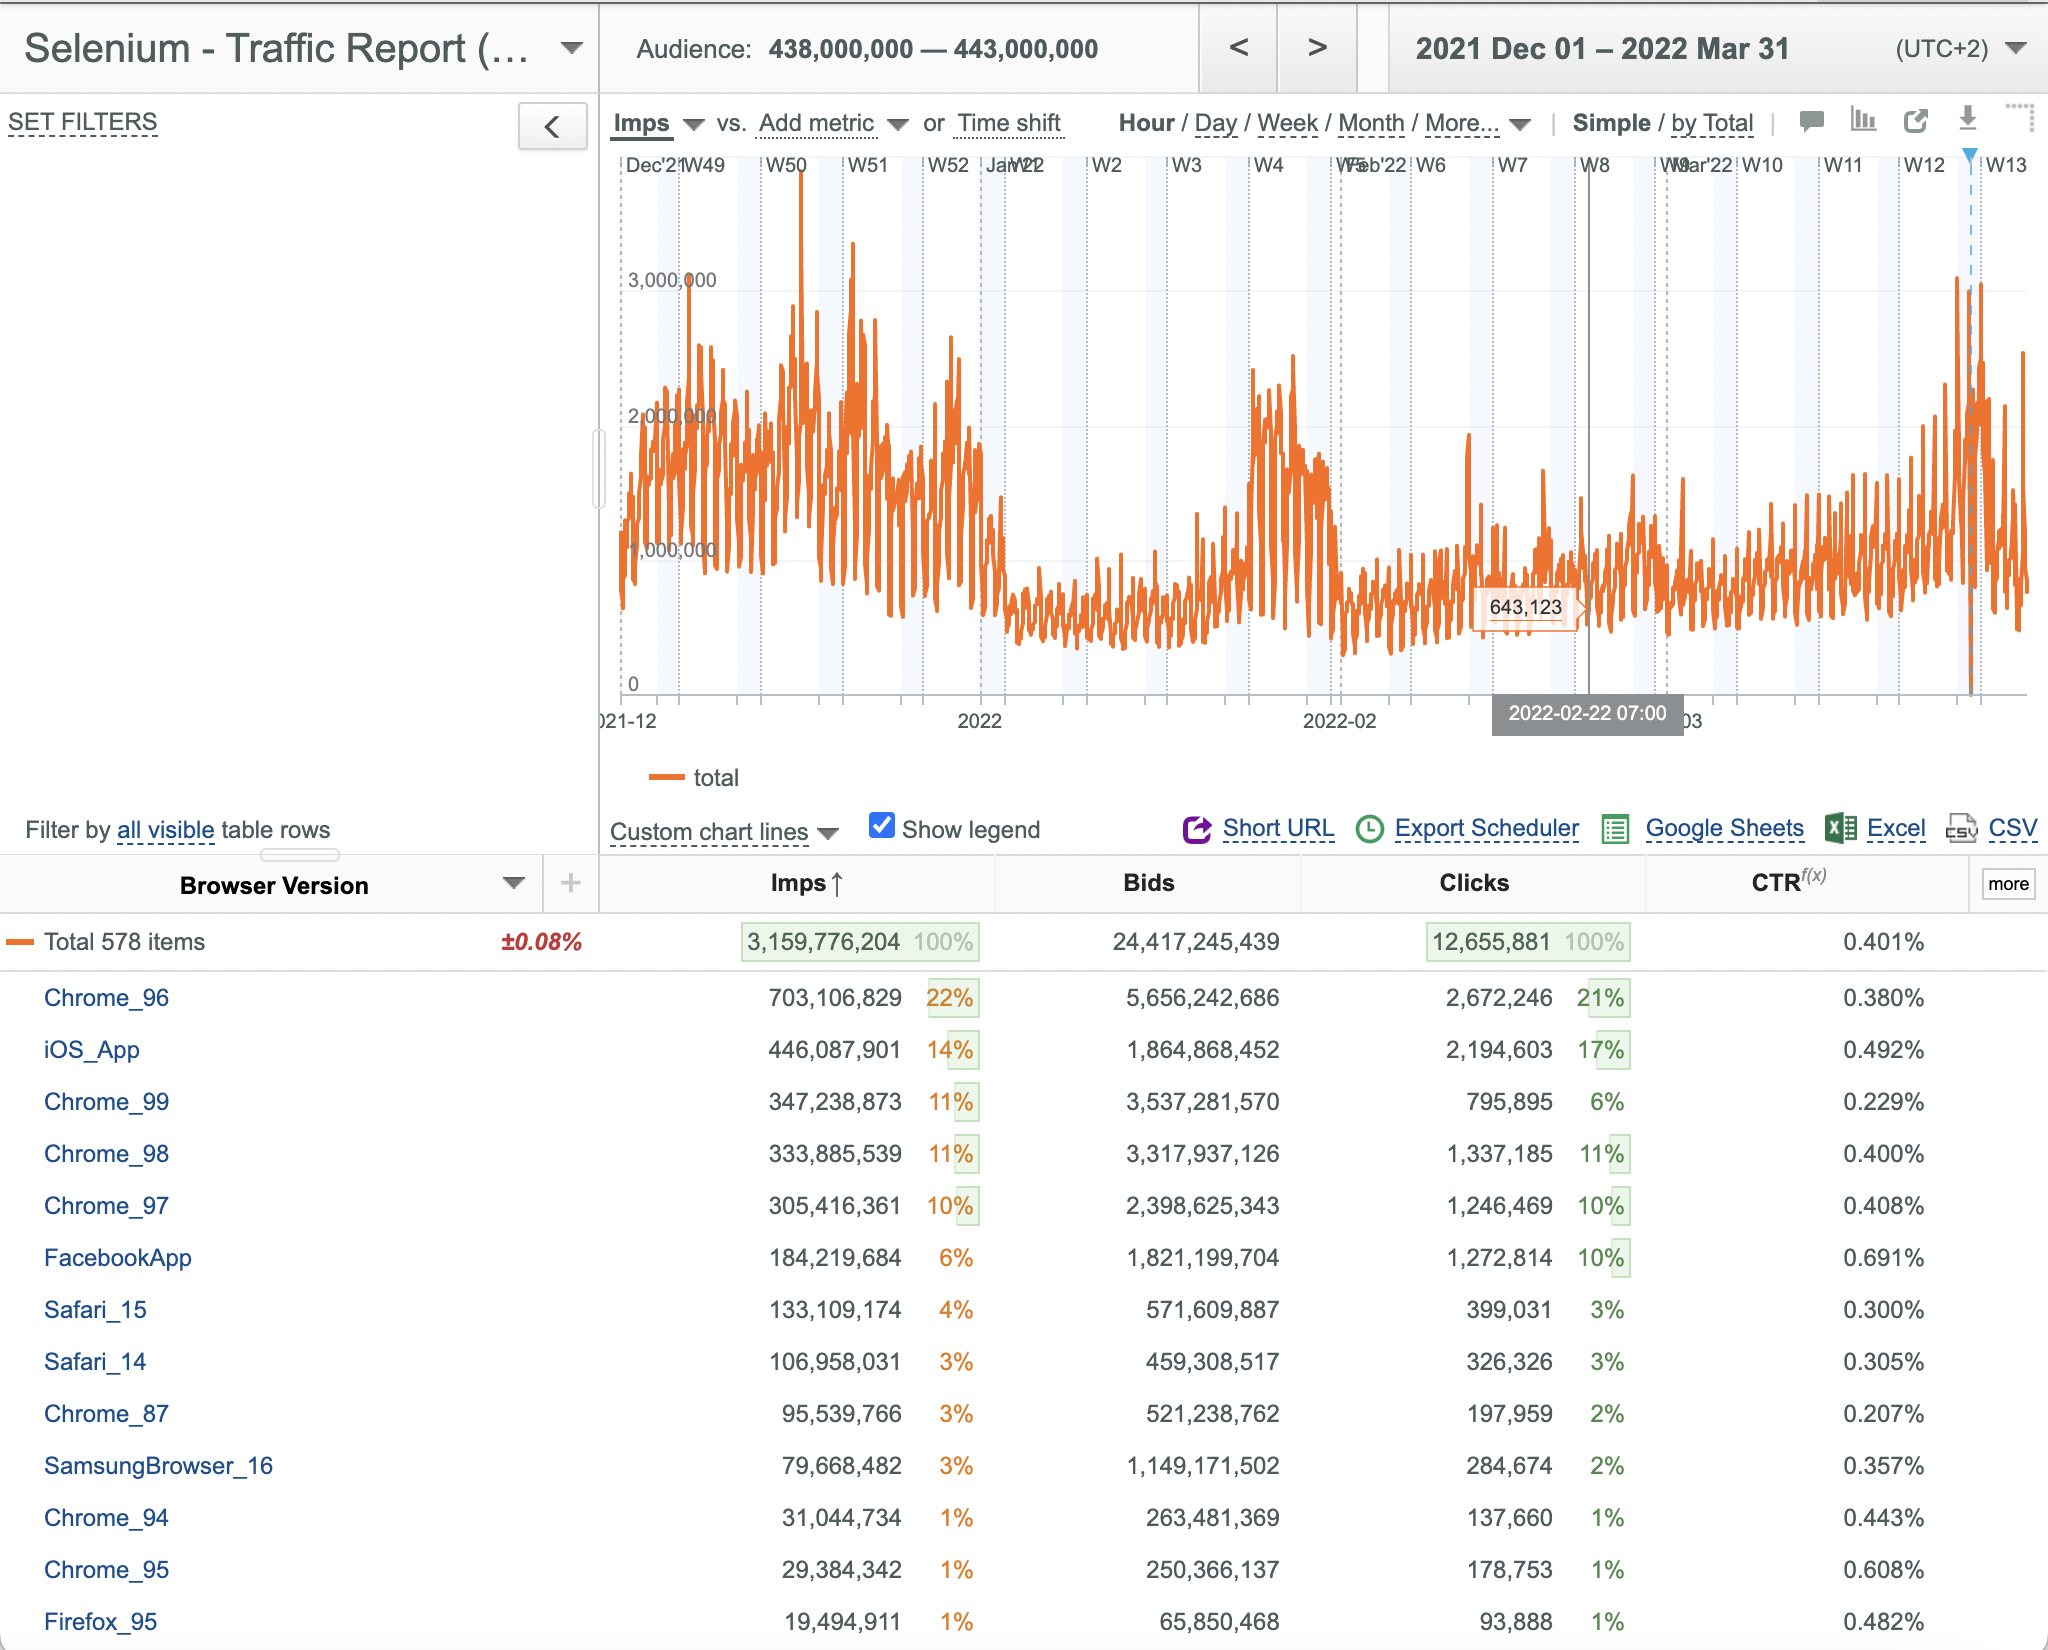Go to previous date range

1238,48
